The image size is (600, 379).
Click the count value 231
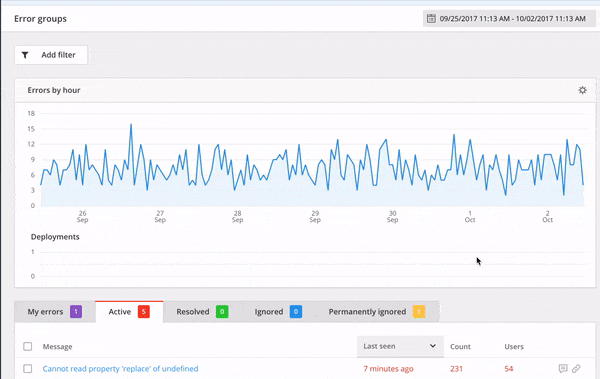[457, 369]
